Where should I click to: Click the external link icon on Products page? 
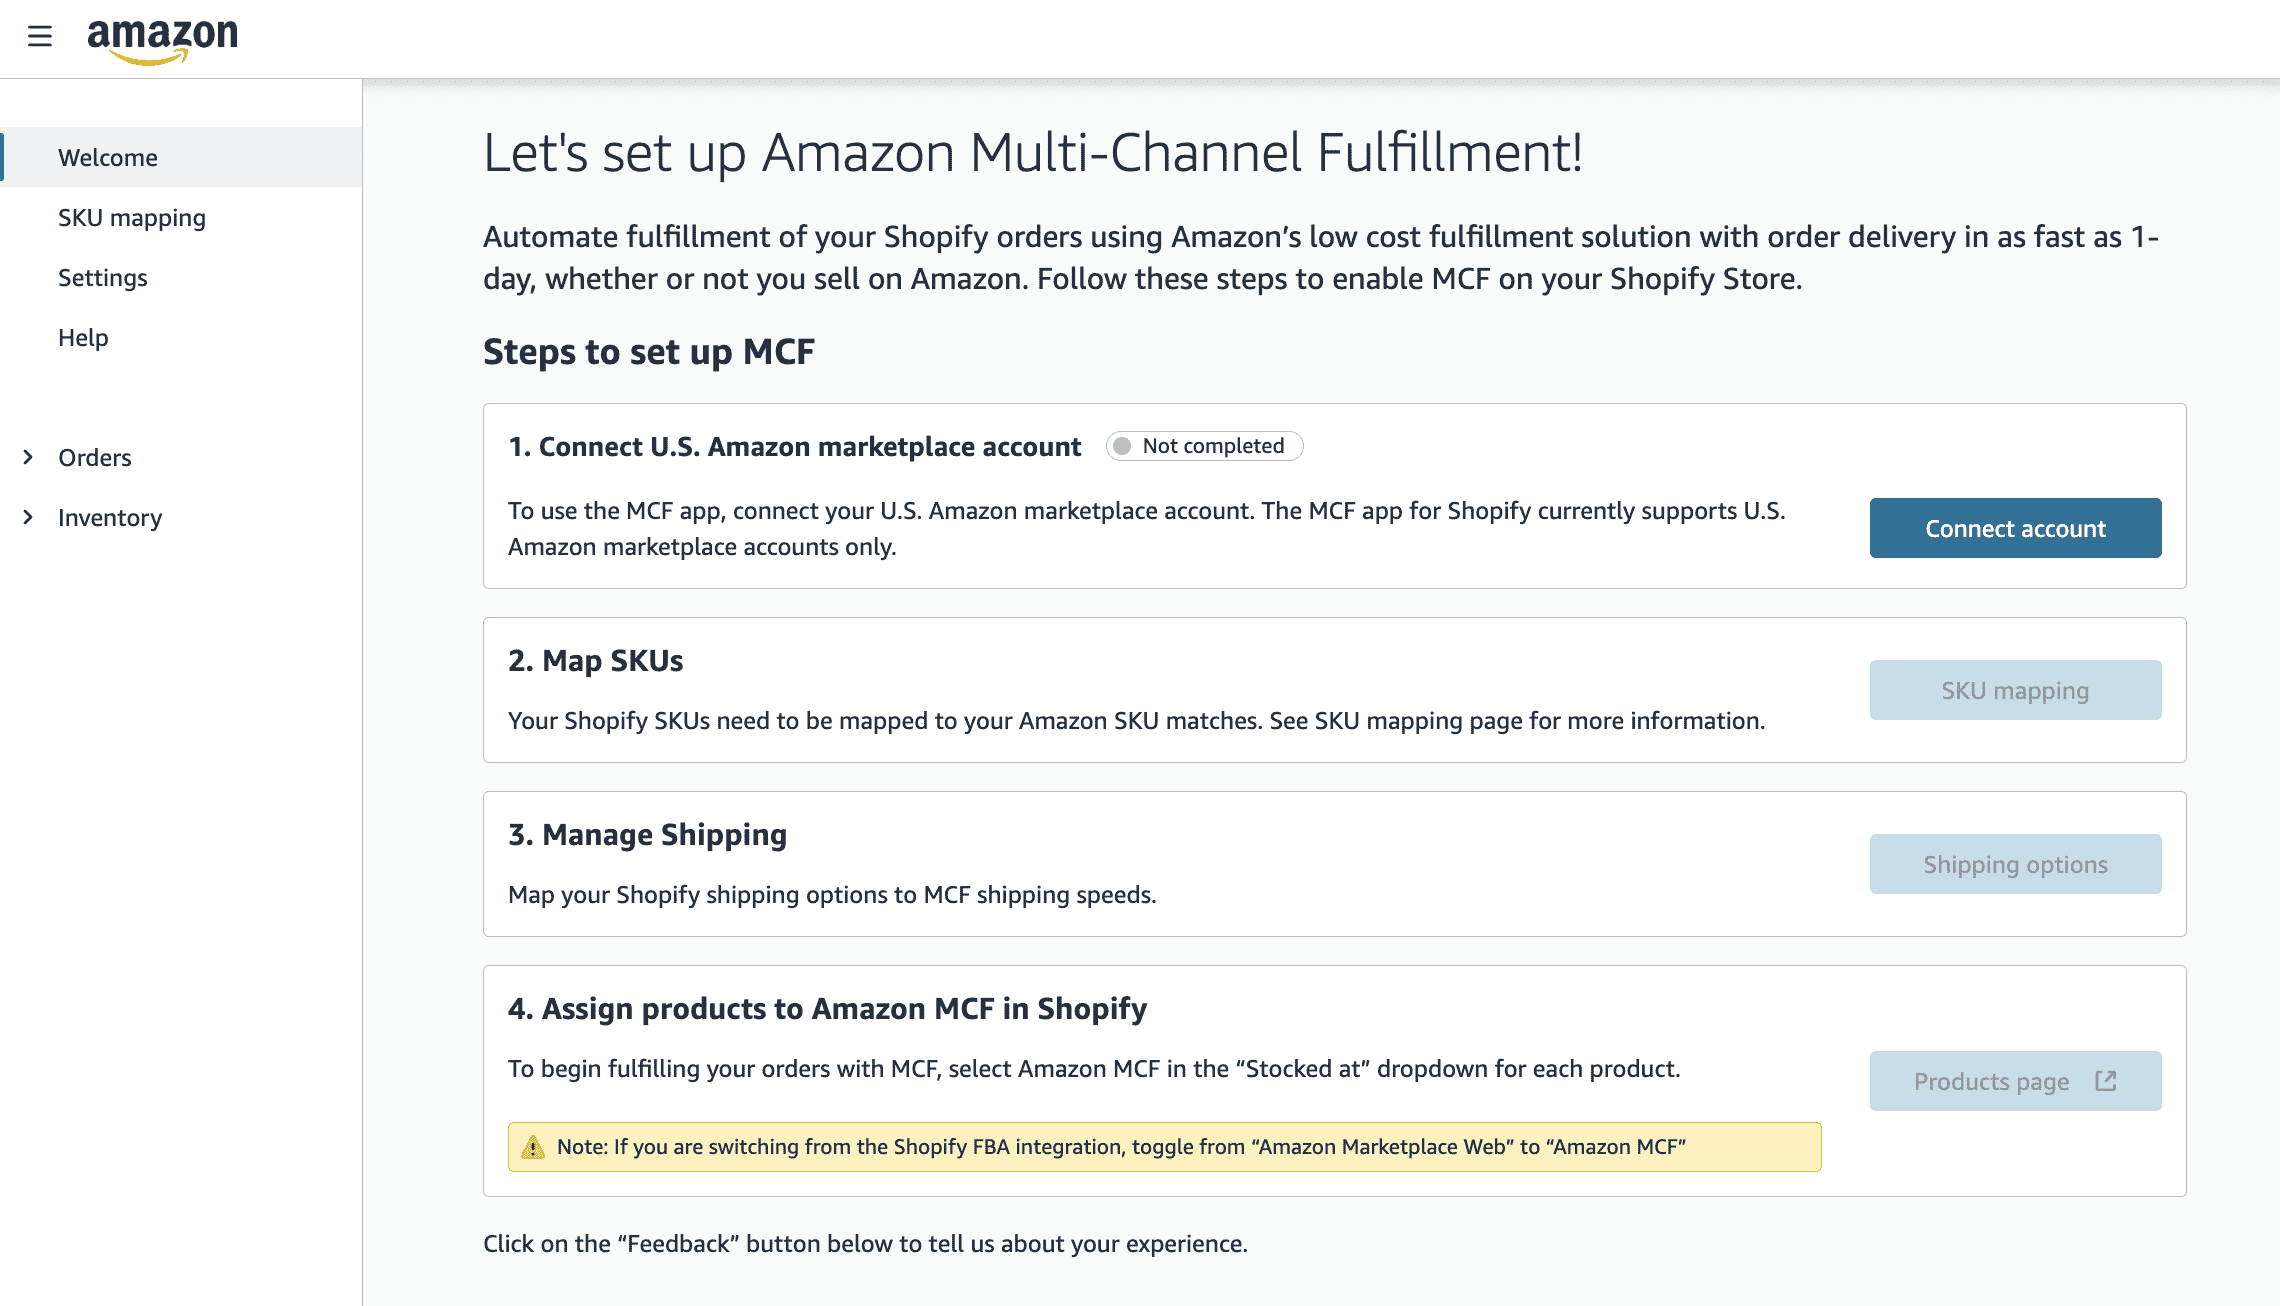[2106, 1081]
